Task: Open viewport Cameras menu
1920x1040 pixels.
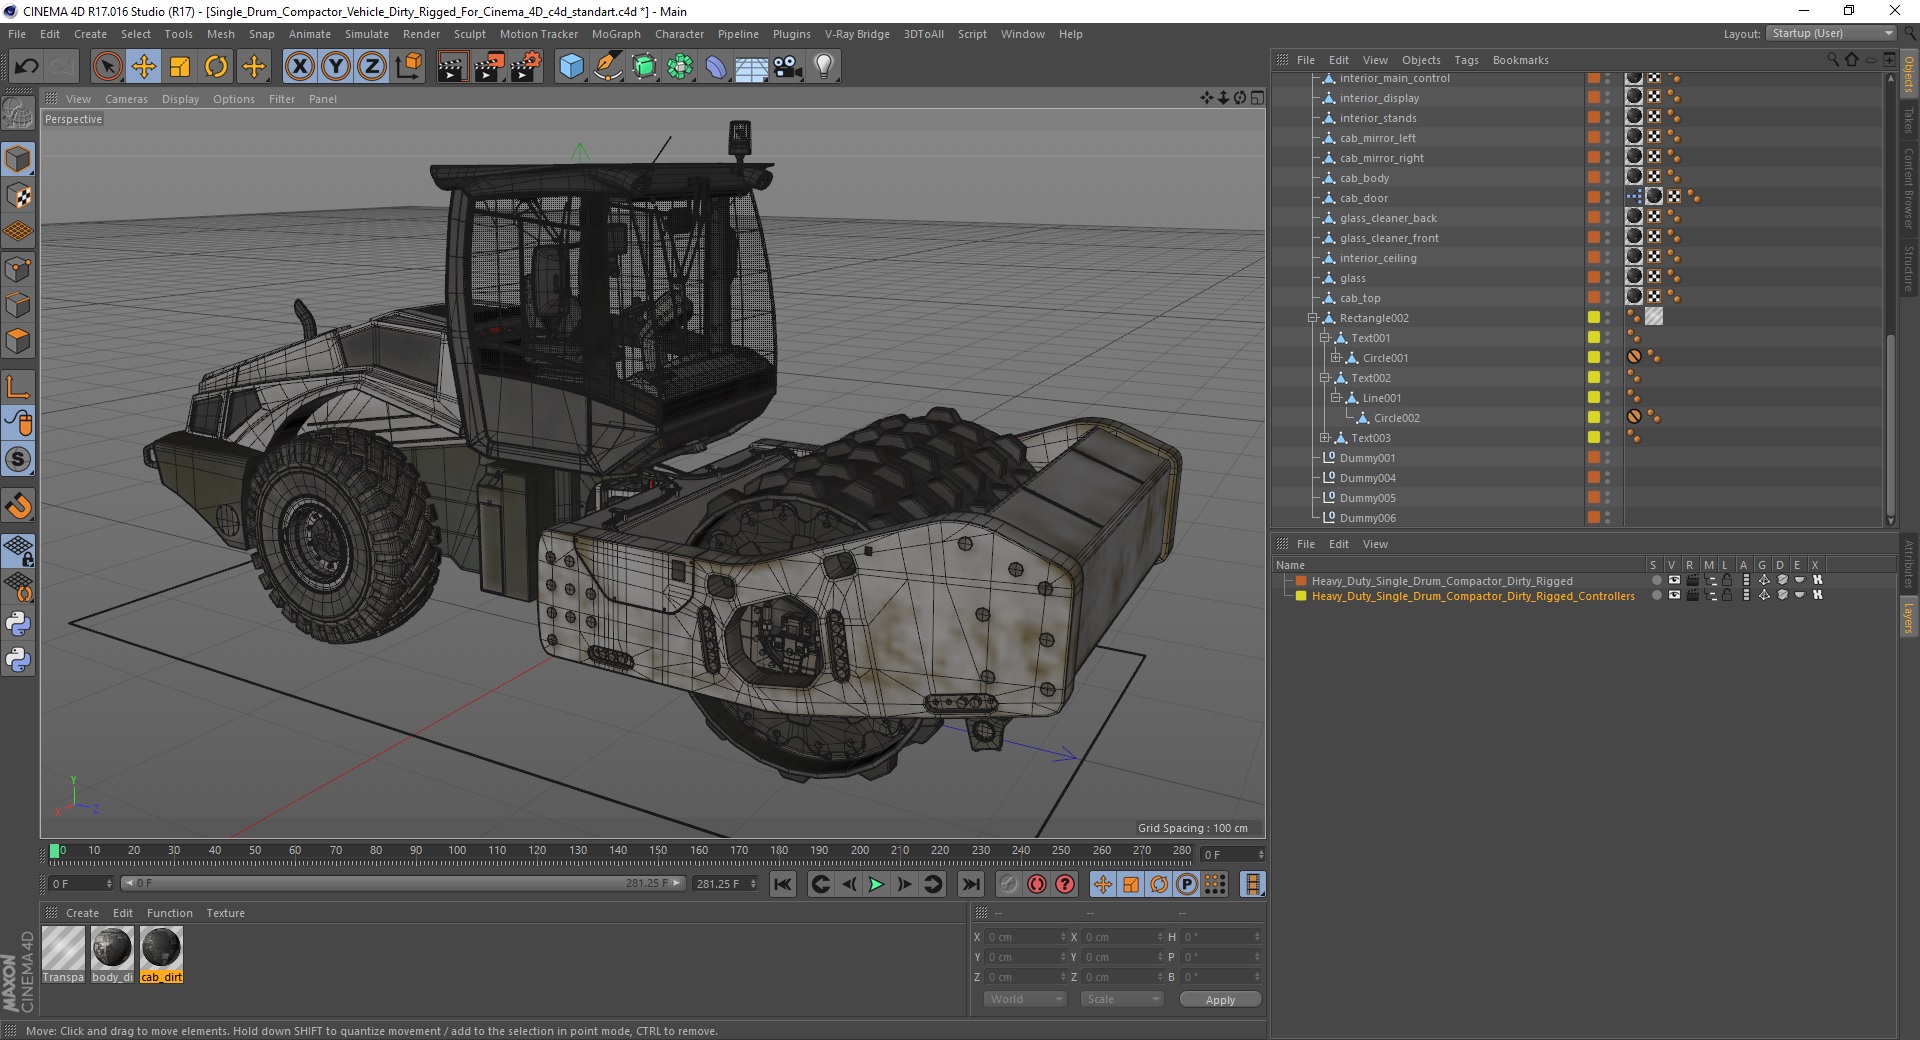Action: point(126,99)
